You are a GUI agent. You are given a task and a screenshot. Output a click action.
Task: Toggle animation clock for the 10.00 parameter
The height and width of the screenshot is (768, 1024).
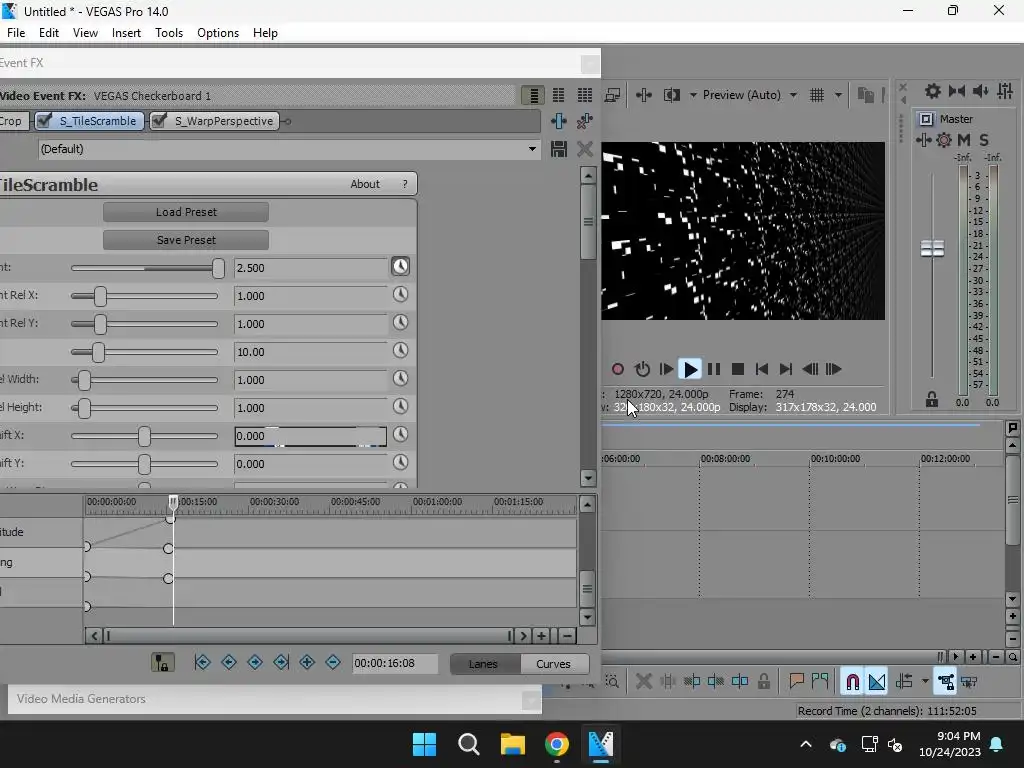coord(400,351)
